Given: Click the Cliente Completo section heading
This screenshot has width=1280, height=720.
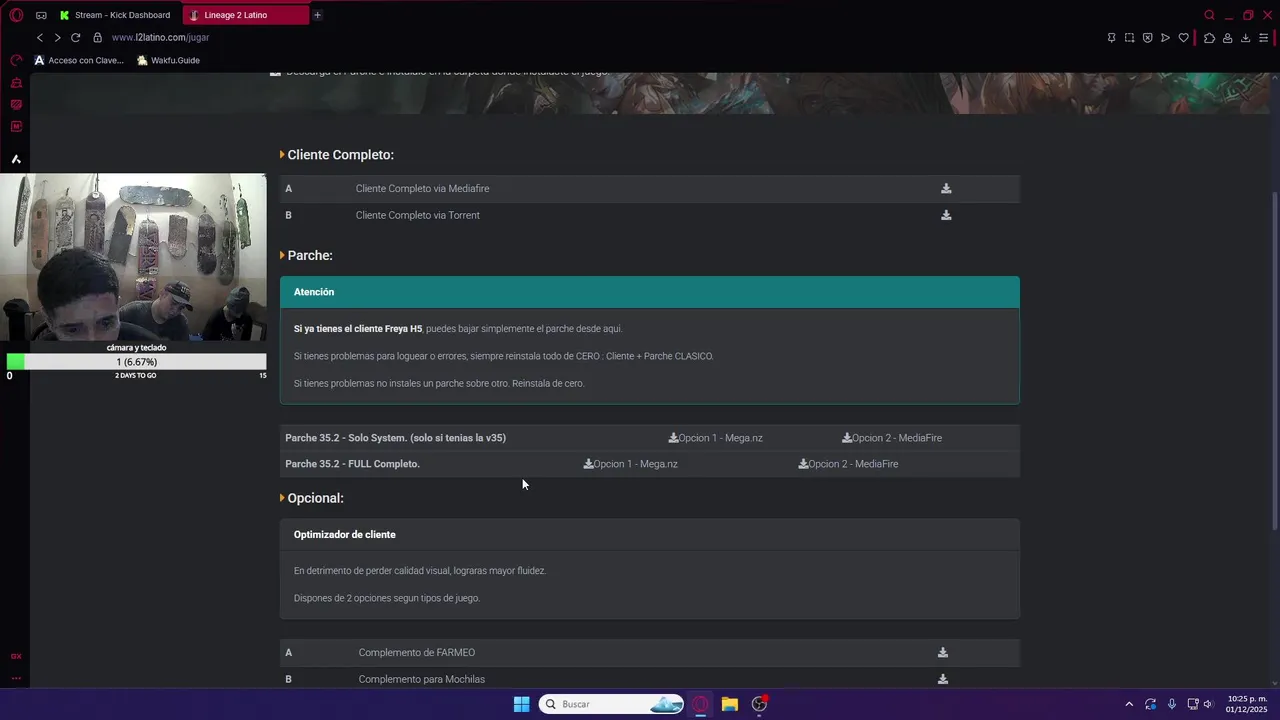Looking at the screenshot, I should 340,155.
